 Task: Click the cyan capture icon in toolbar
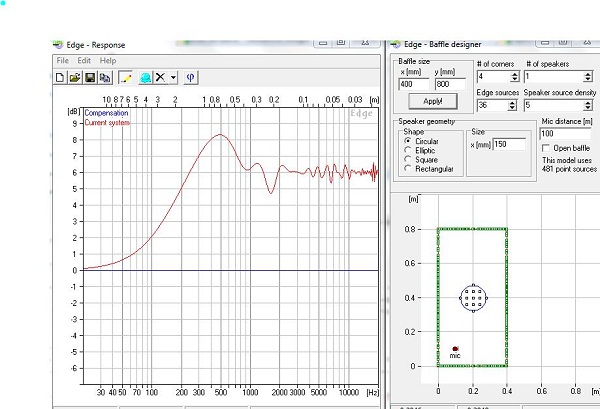(146, 78)
